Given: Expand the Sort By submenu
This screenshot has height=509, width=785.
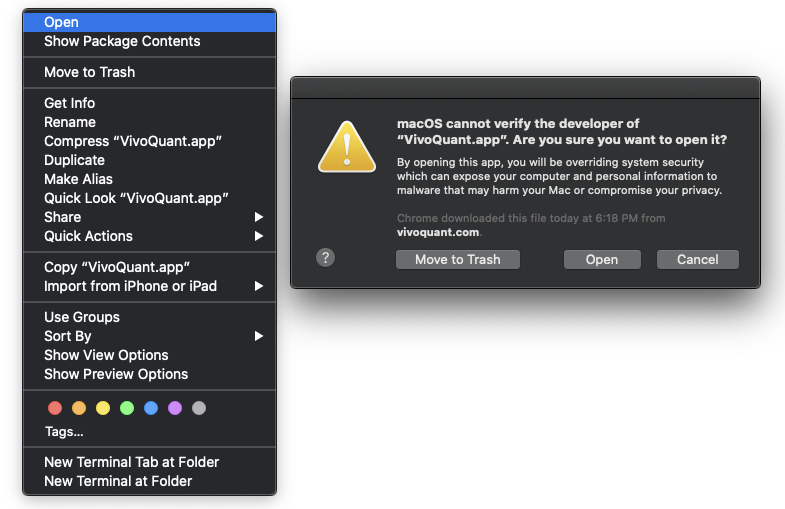Looking at the screenshot, I should 150,336.
